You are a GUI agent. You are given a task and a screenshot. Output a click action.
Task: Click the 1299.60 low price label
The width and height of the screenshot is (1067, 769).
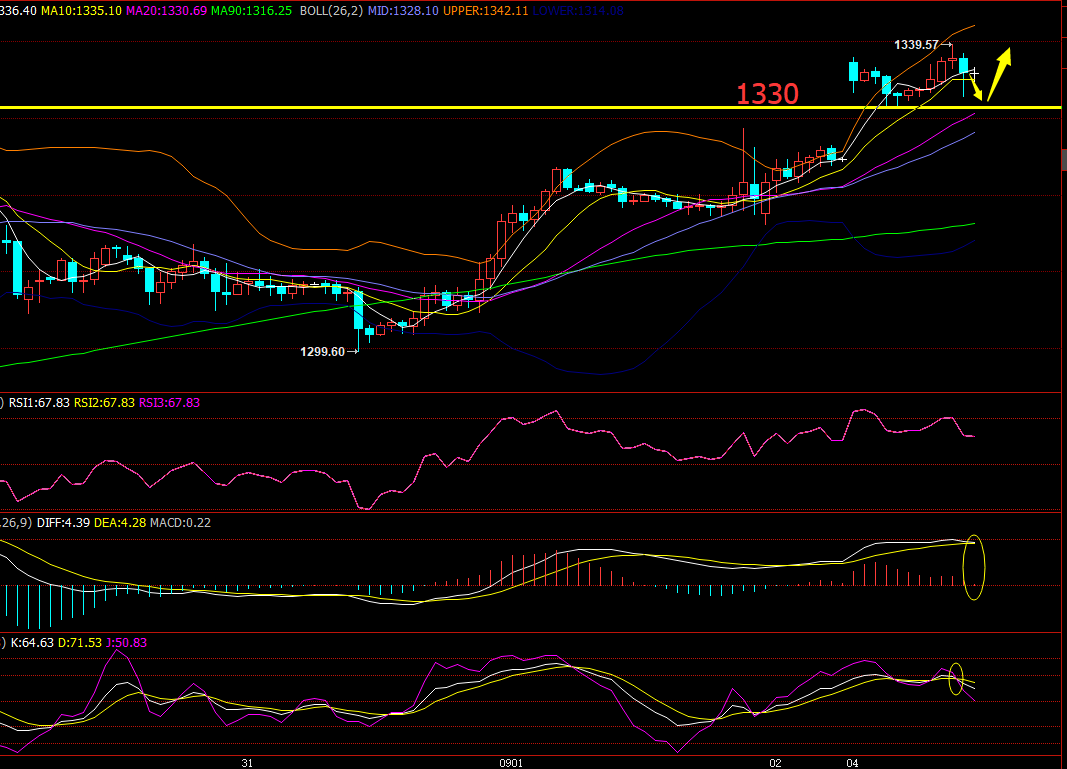[x=323, y=352]
